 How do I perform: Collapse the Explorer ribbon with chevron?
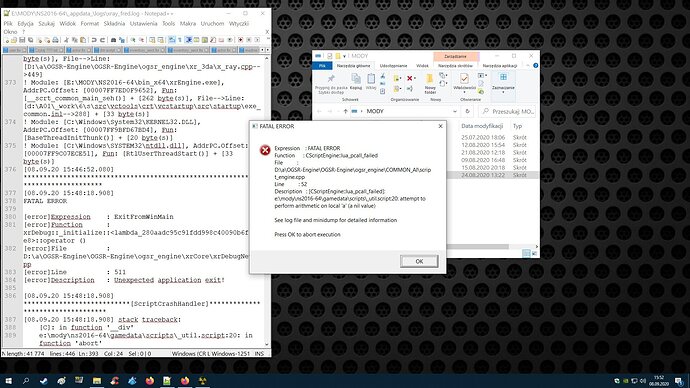(x=528, y=65)
